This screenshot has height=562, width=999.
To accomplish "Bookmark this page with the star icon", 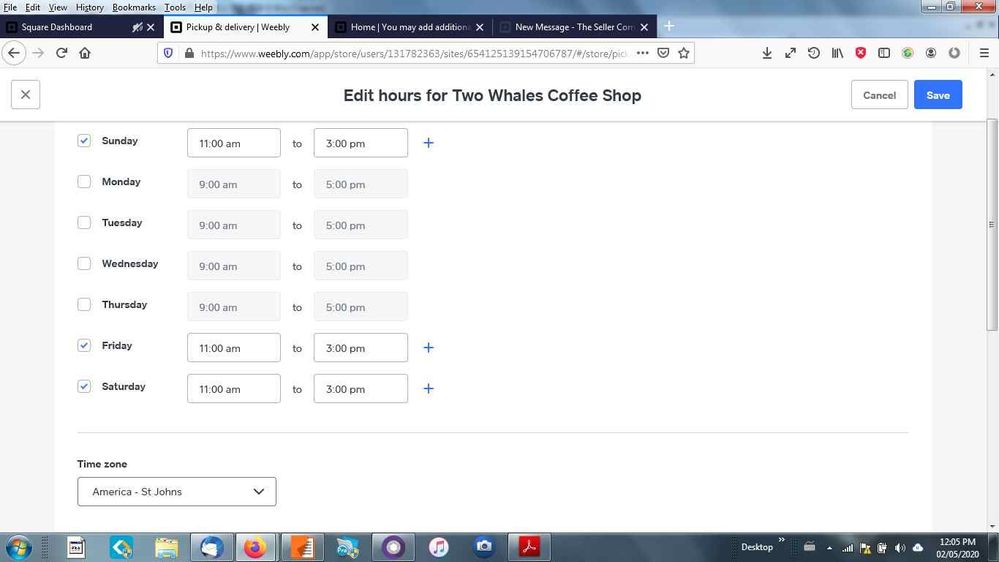I will 684,53.
